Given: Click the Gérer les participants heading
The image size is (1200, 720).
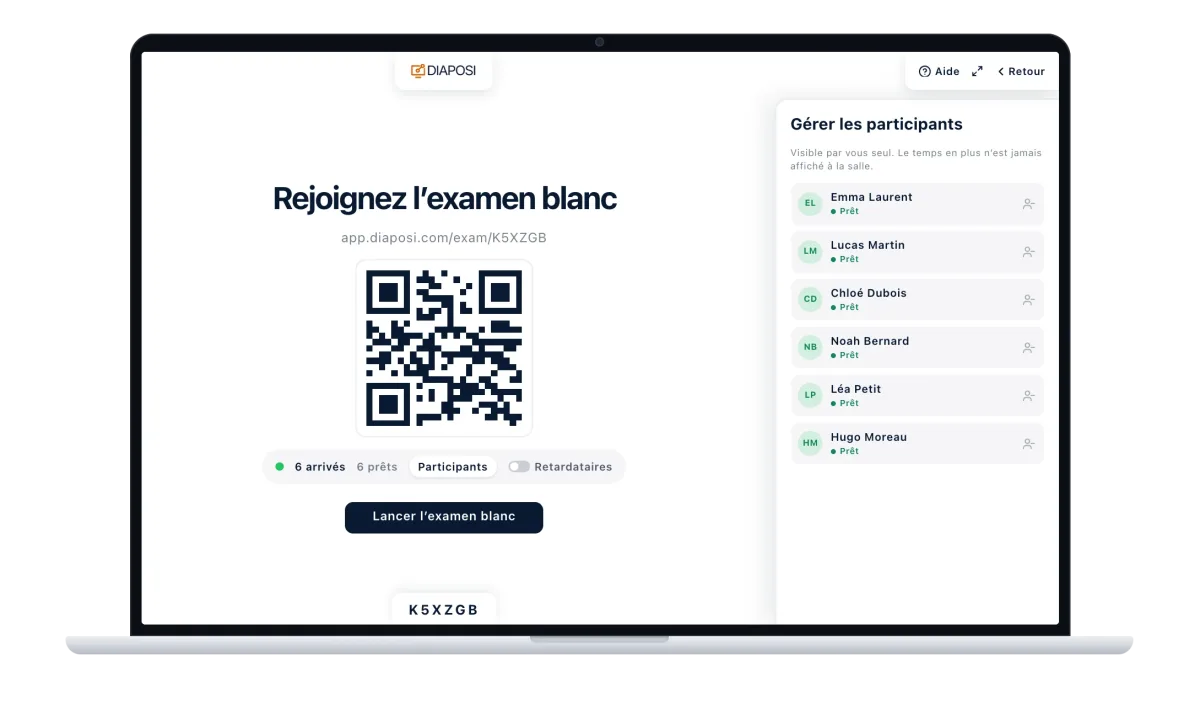Looking at the screenshot, I should (x=876, y=125).
